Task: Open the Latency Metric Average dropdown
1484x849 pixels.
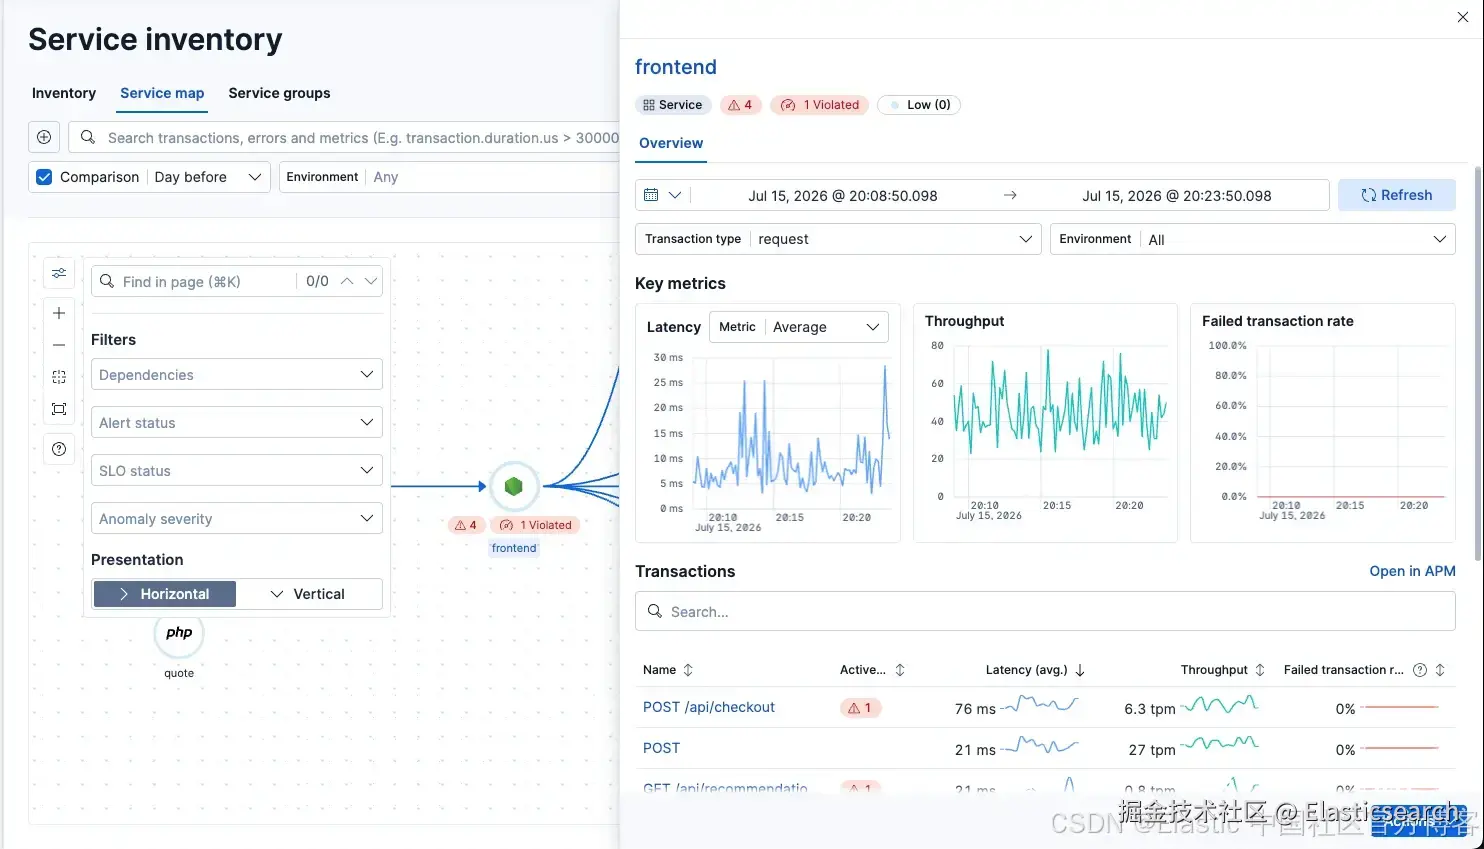Action: 799,327
